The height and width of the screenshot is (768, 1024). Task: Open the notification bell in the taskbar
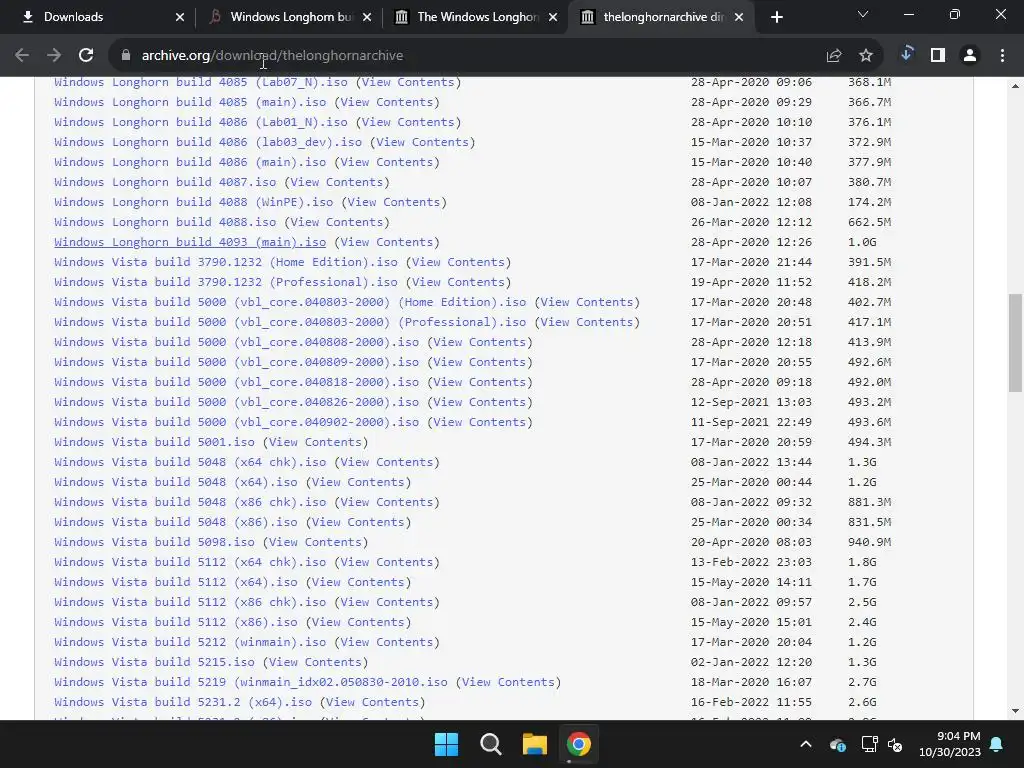pos(997,744)
